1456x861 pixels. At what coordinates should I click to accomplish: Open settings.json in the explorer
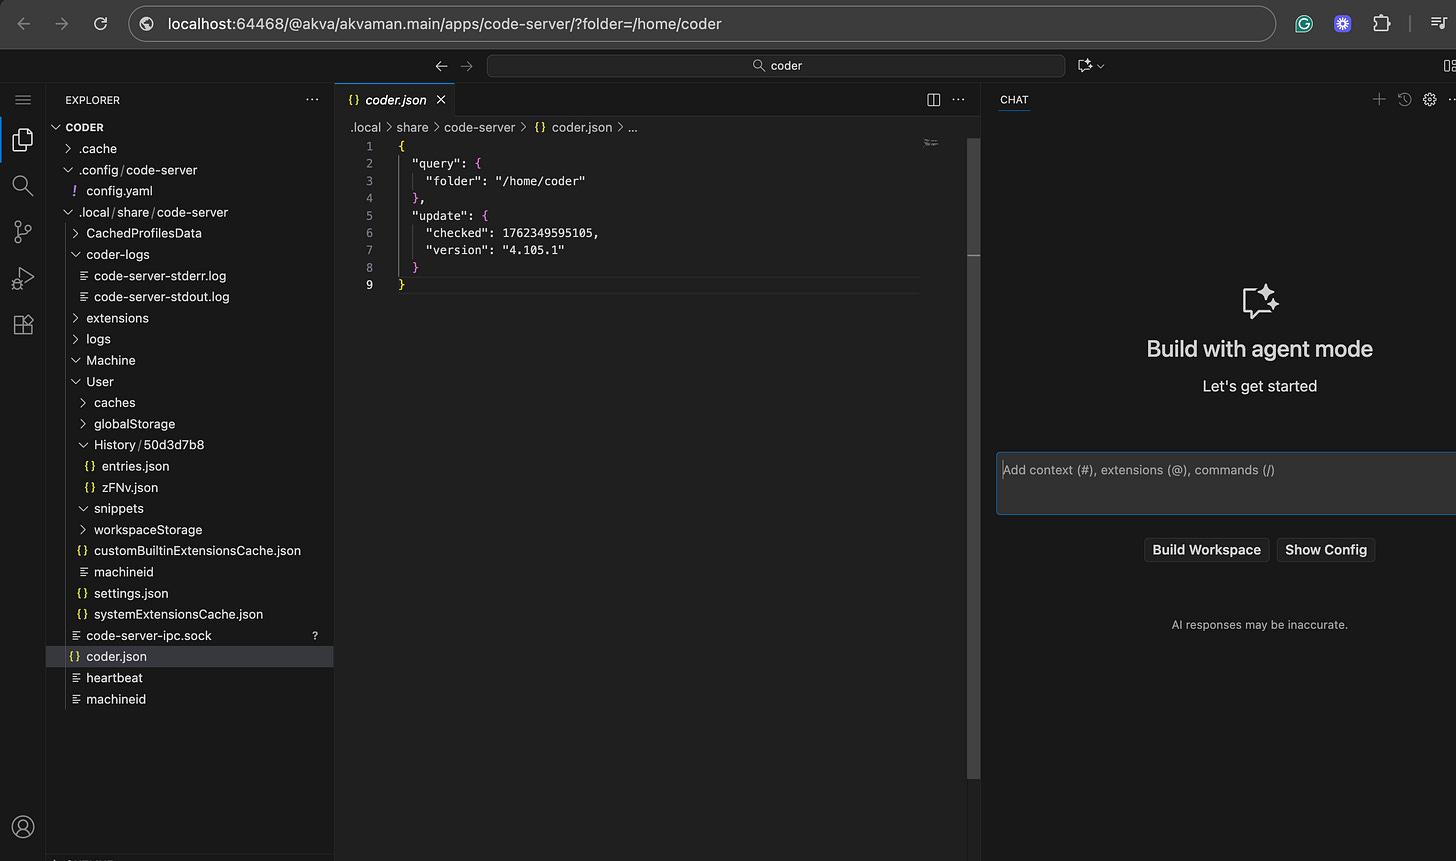tap(130, 593)
